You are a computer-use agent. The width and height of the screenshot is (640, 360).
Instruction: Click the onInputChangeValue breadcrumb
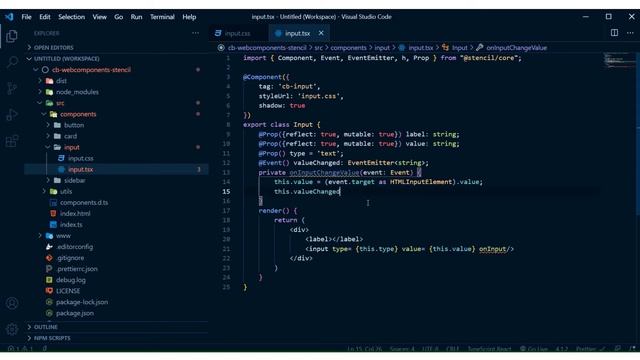tap(516, 48)
